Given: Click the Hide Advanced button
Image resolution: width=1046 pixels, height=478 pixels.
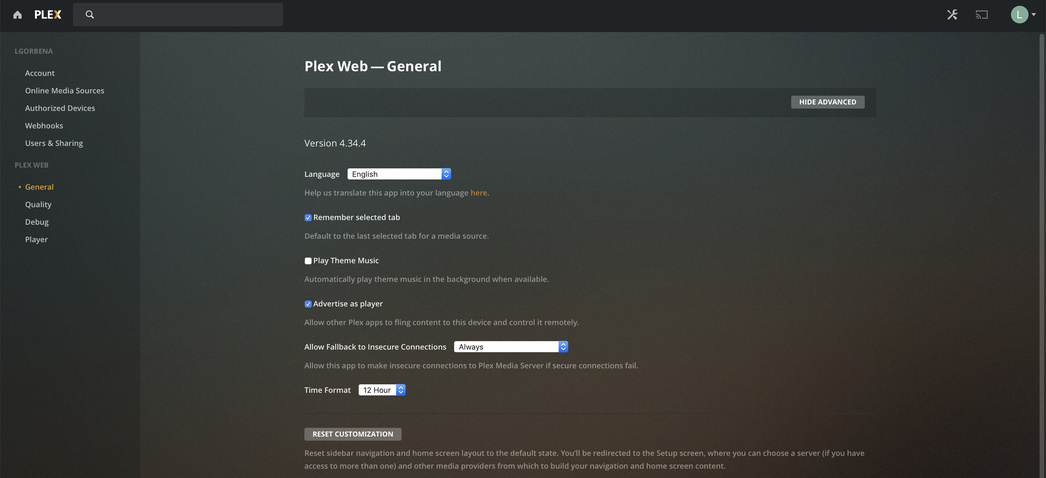Looking at the screenshot, I should click(827, 102).
